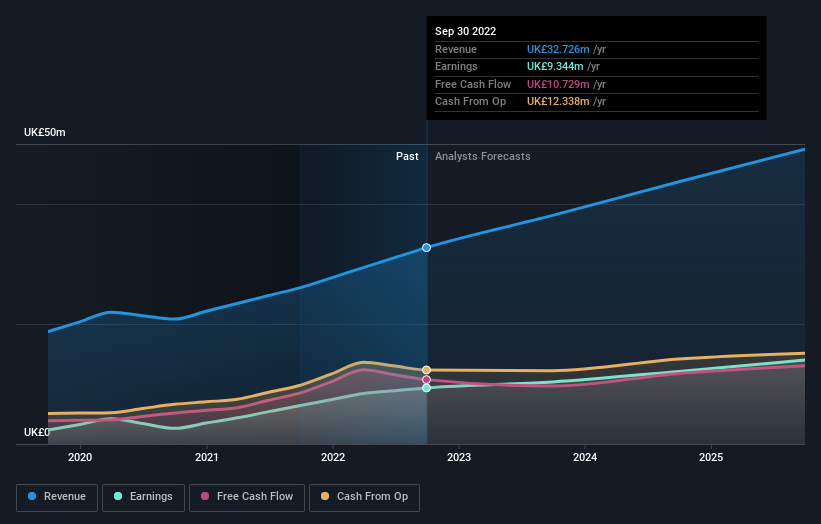
Task: Click the Past section label
Action: 407,157
